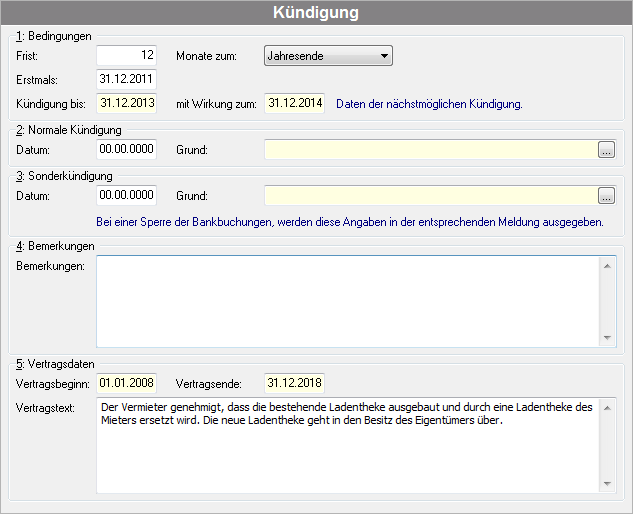
Task: Open Grund browse button for Sonderkündigung
Action: (606, 195)
